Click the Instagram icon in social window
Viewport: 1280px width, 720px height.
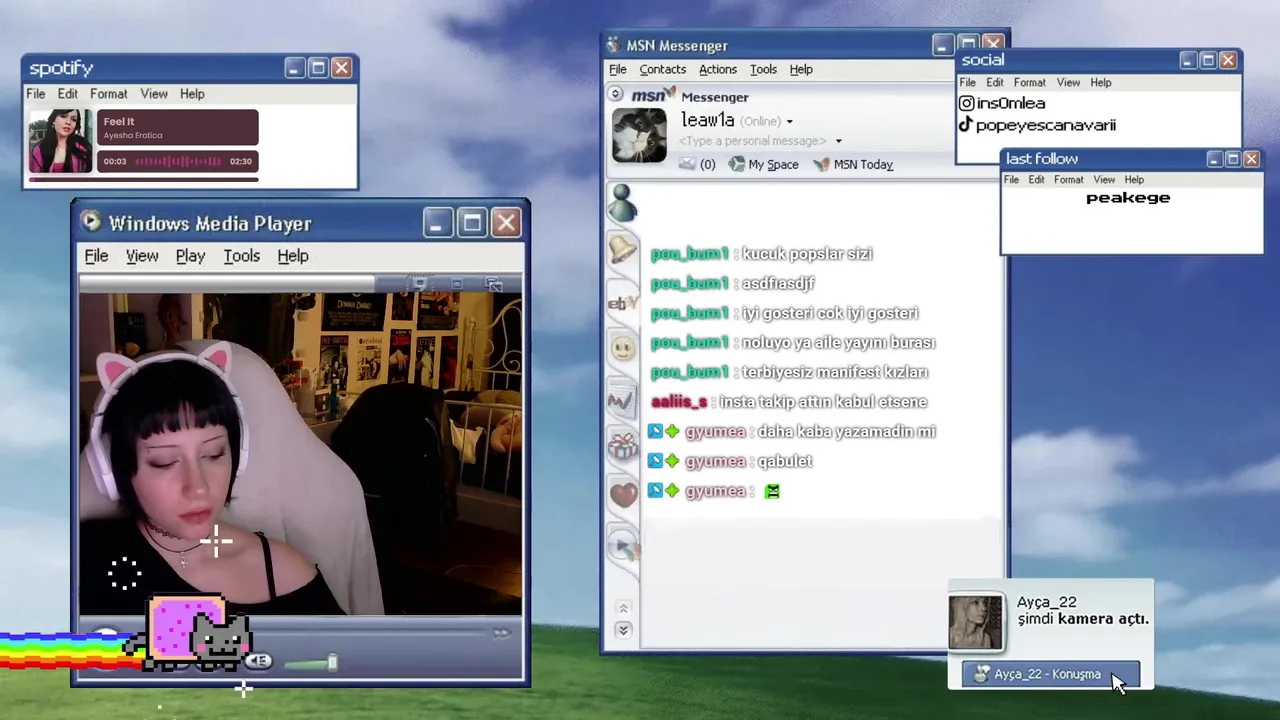pyautogui.click(x=966, y=103)
